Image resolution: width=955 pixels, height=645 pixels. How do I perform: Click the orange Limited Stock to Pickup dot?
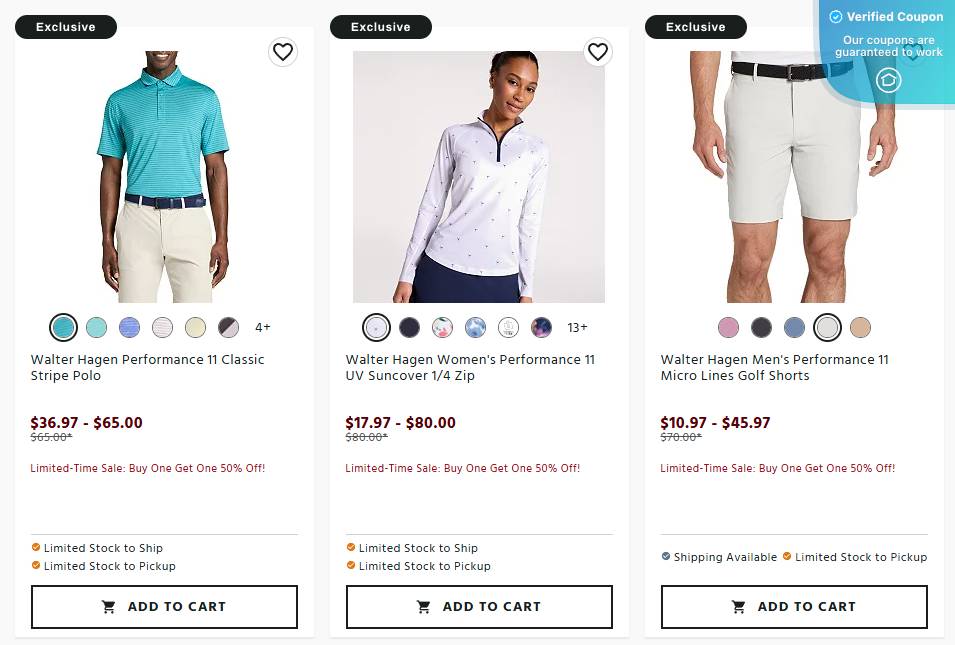pyautogui.click(x=38, y=566)
